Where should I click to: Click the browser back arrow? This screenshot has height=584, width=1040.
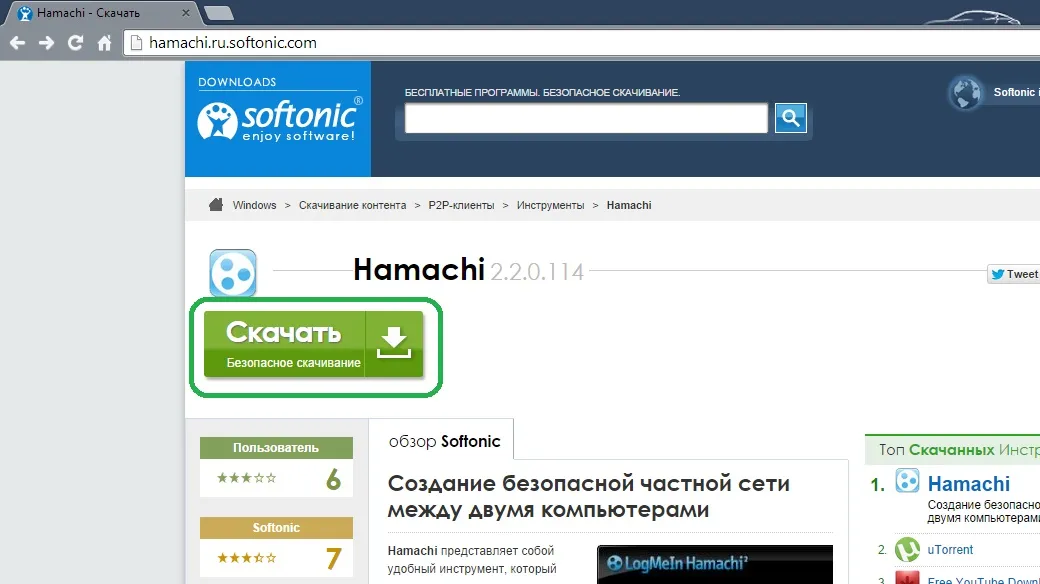coord(17,43)
